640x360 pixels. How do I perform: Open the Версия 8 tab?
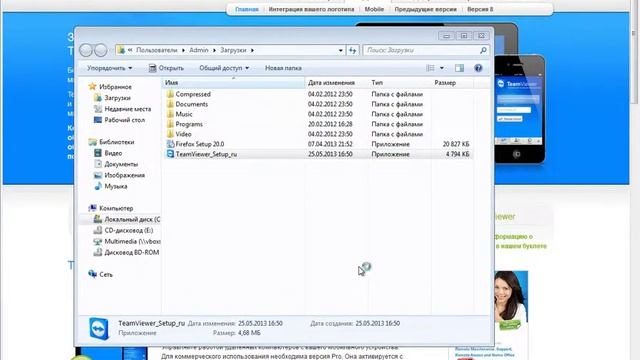[480, 9]
